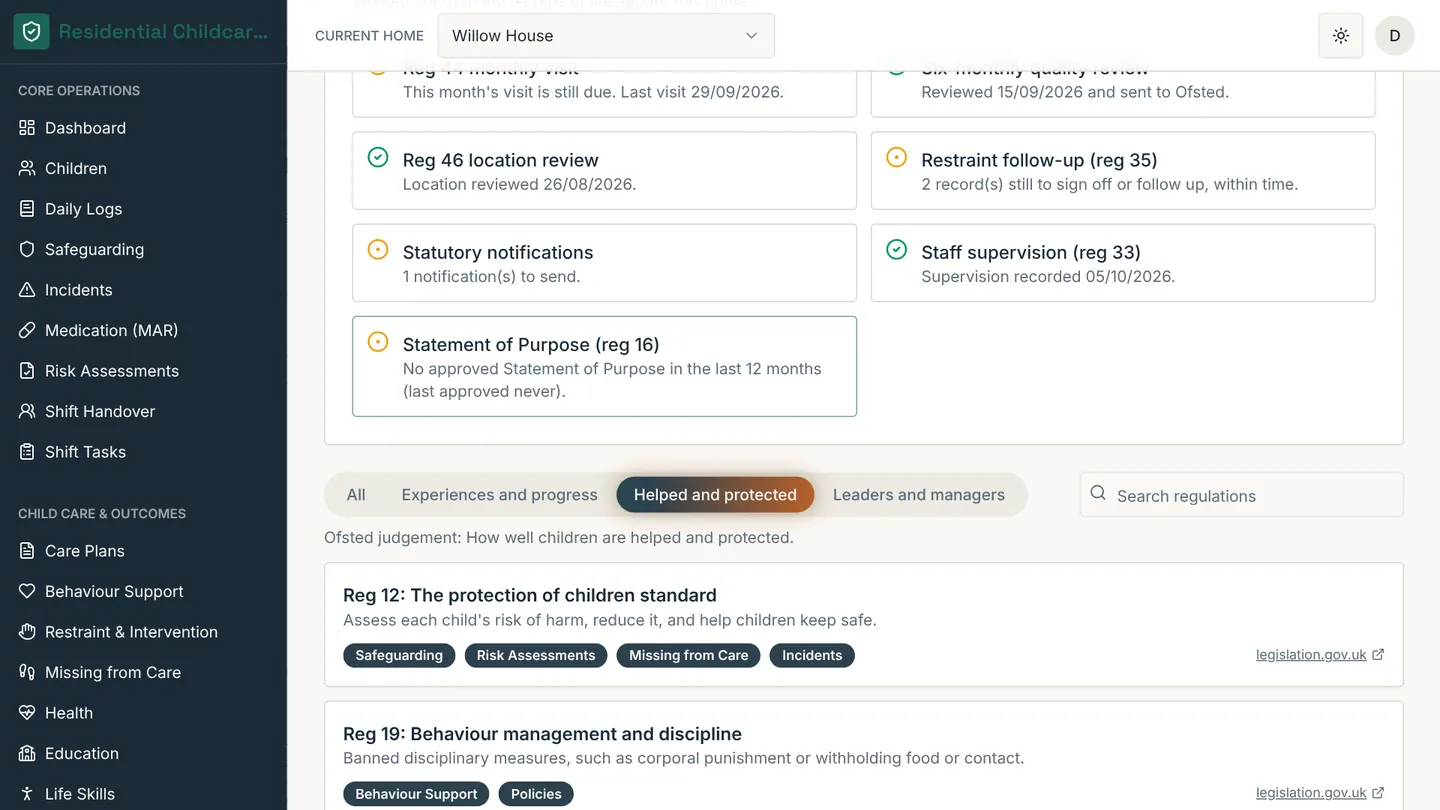Open the Statement of Purpose (reg 16) card
The image size is (1440, 810).
tap(604, 366)
